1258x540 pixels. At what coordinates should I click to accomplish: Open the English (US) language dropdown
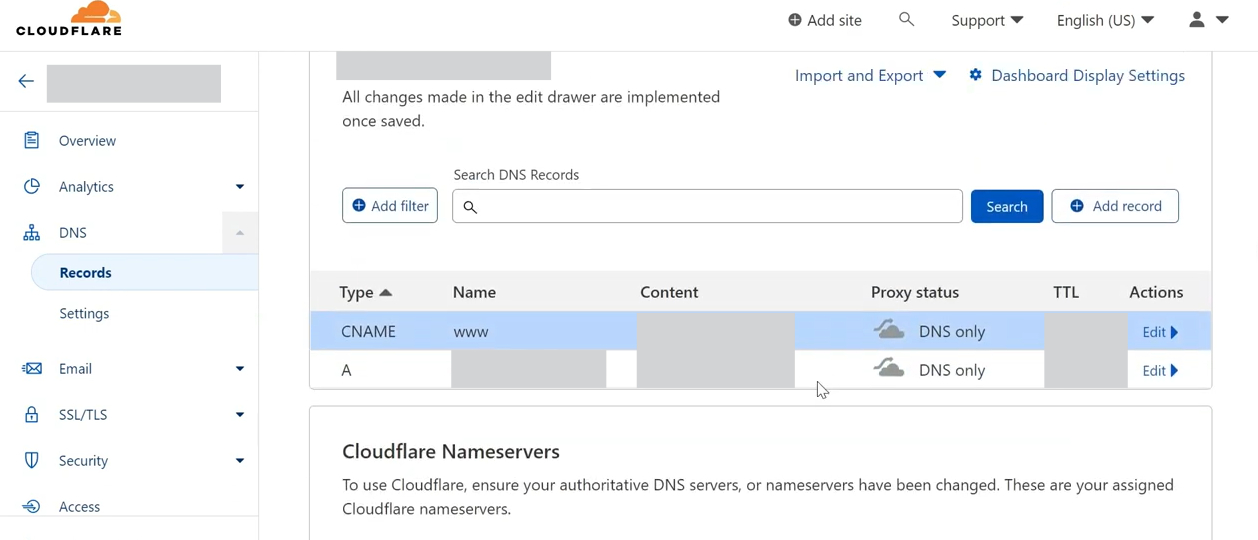tap(1105, 20)
